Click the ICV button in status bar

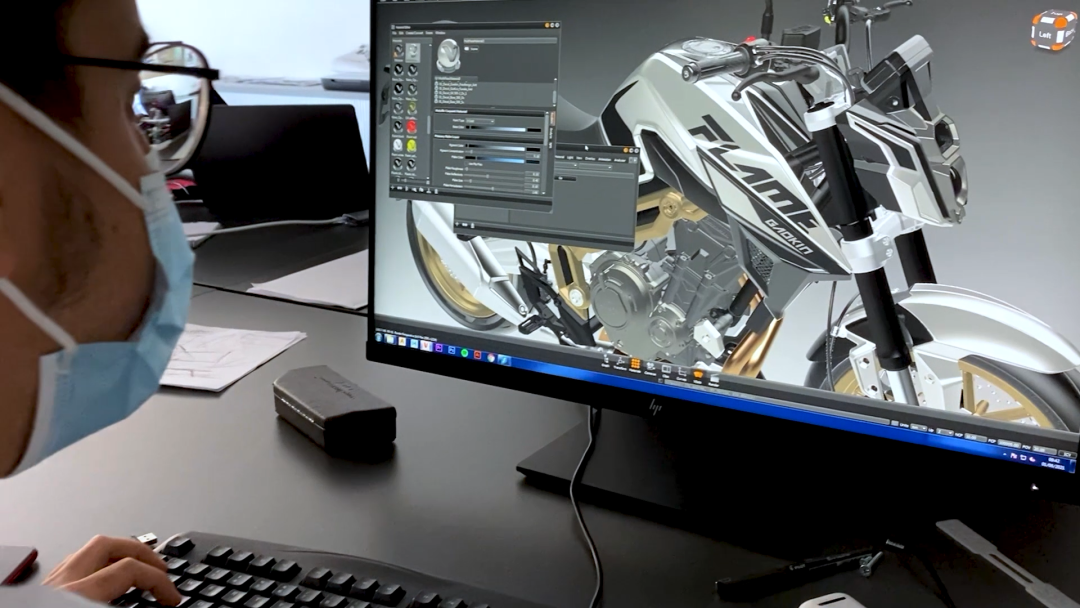click(1067, 454)
